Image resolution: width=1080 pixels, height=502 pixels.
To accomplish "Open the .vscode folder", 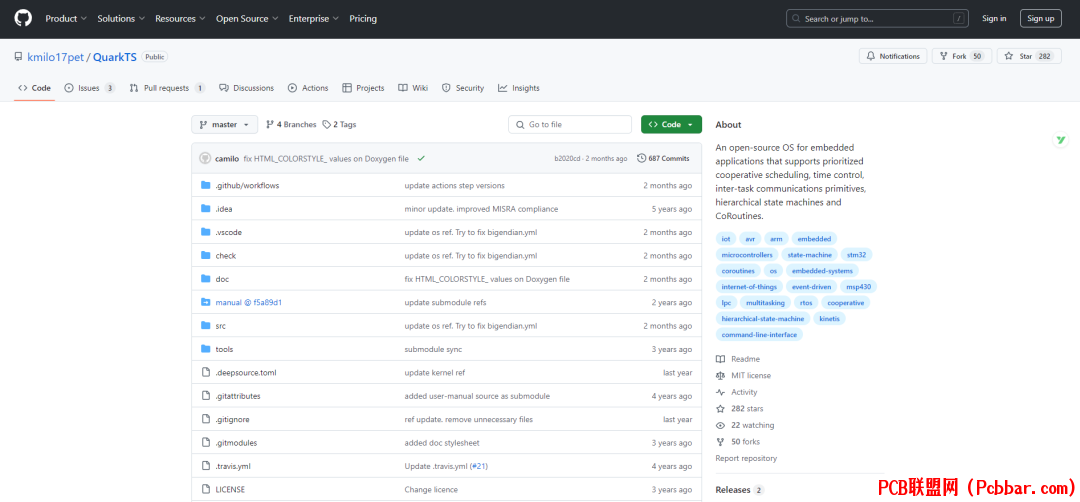I will point(229,232).
